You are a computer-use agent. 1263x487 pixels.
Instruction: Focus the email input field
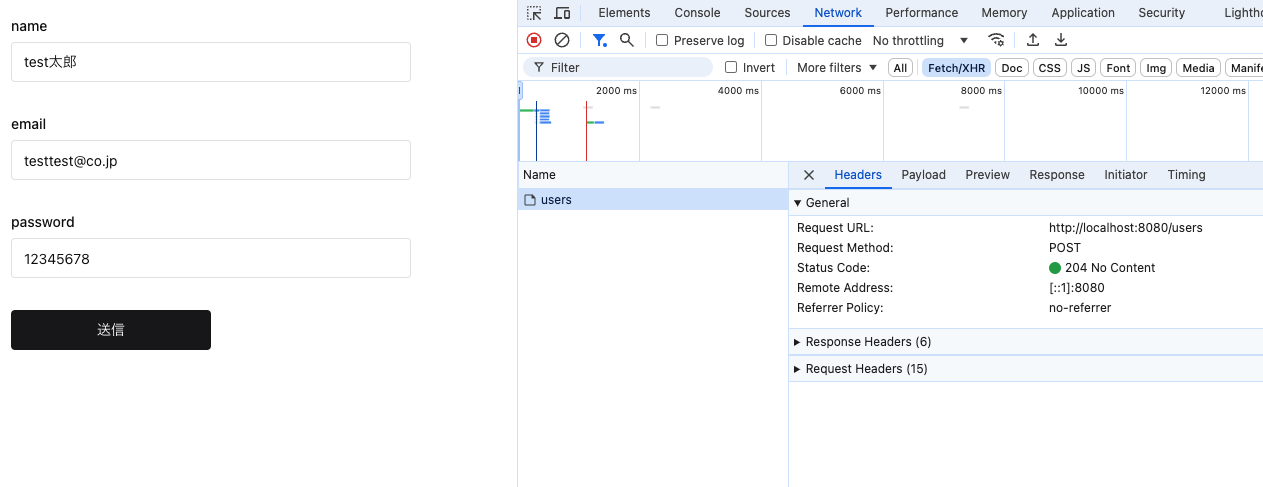[x=211, y=160]
